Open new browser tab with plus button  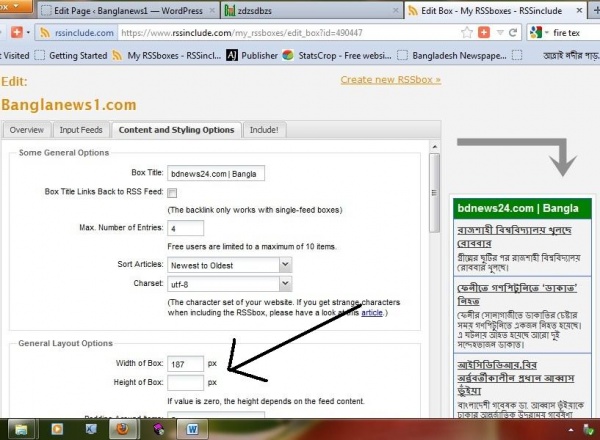pos(596,11)
